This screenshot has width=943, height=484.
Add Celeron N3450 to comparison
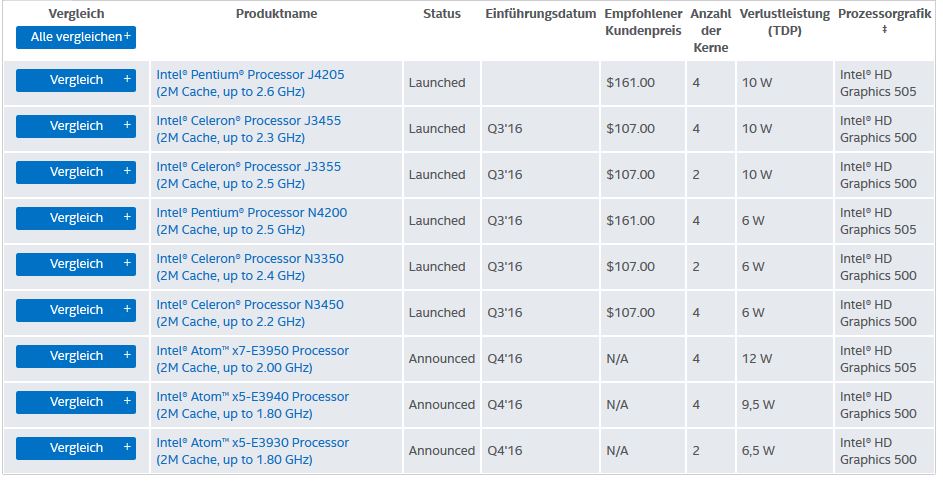[x=76, y=310]
